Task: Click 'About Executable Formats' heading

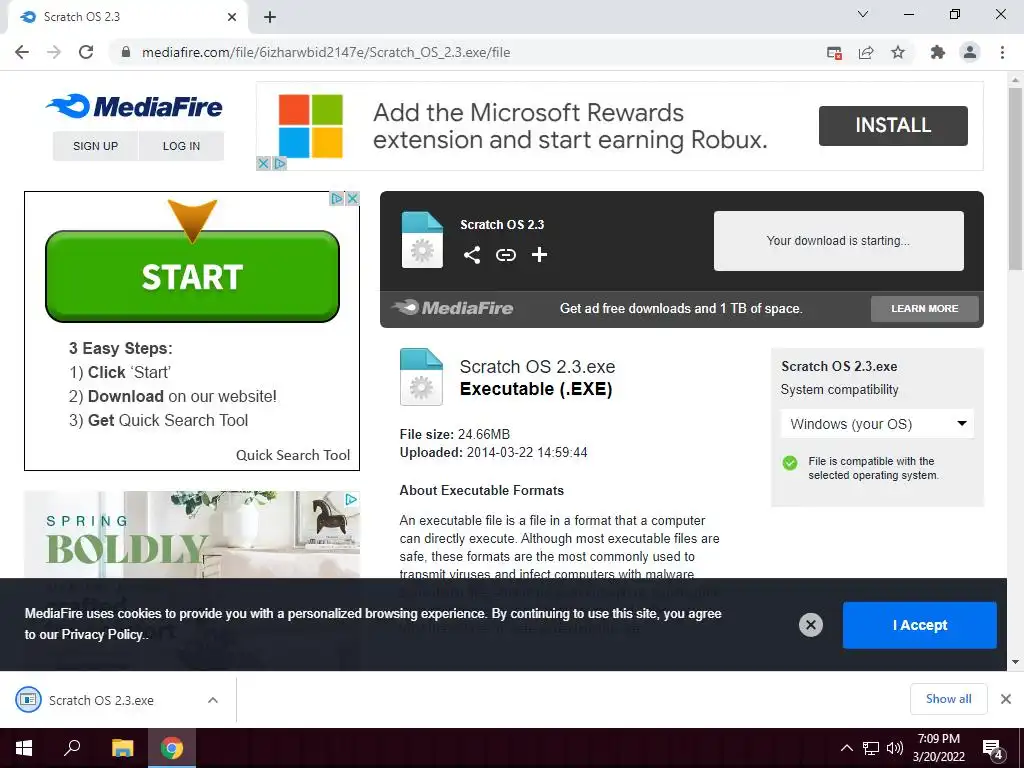Action: 481,490
